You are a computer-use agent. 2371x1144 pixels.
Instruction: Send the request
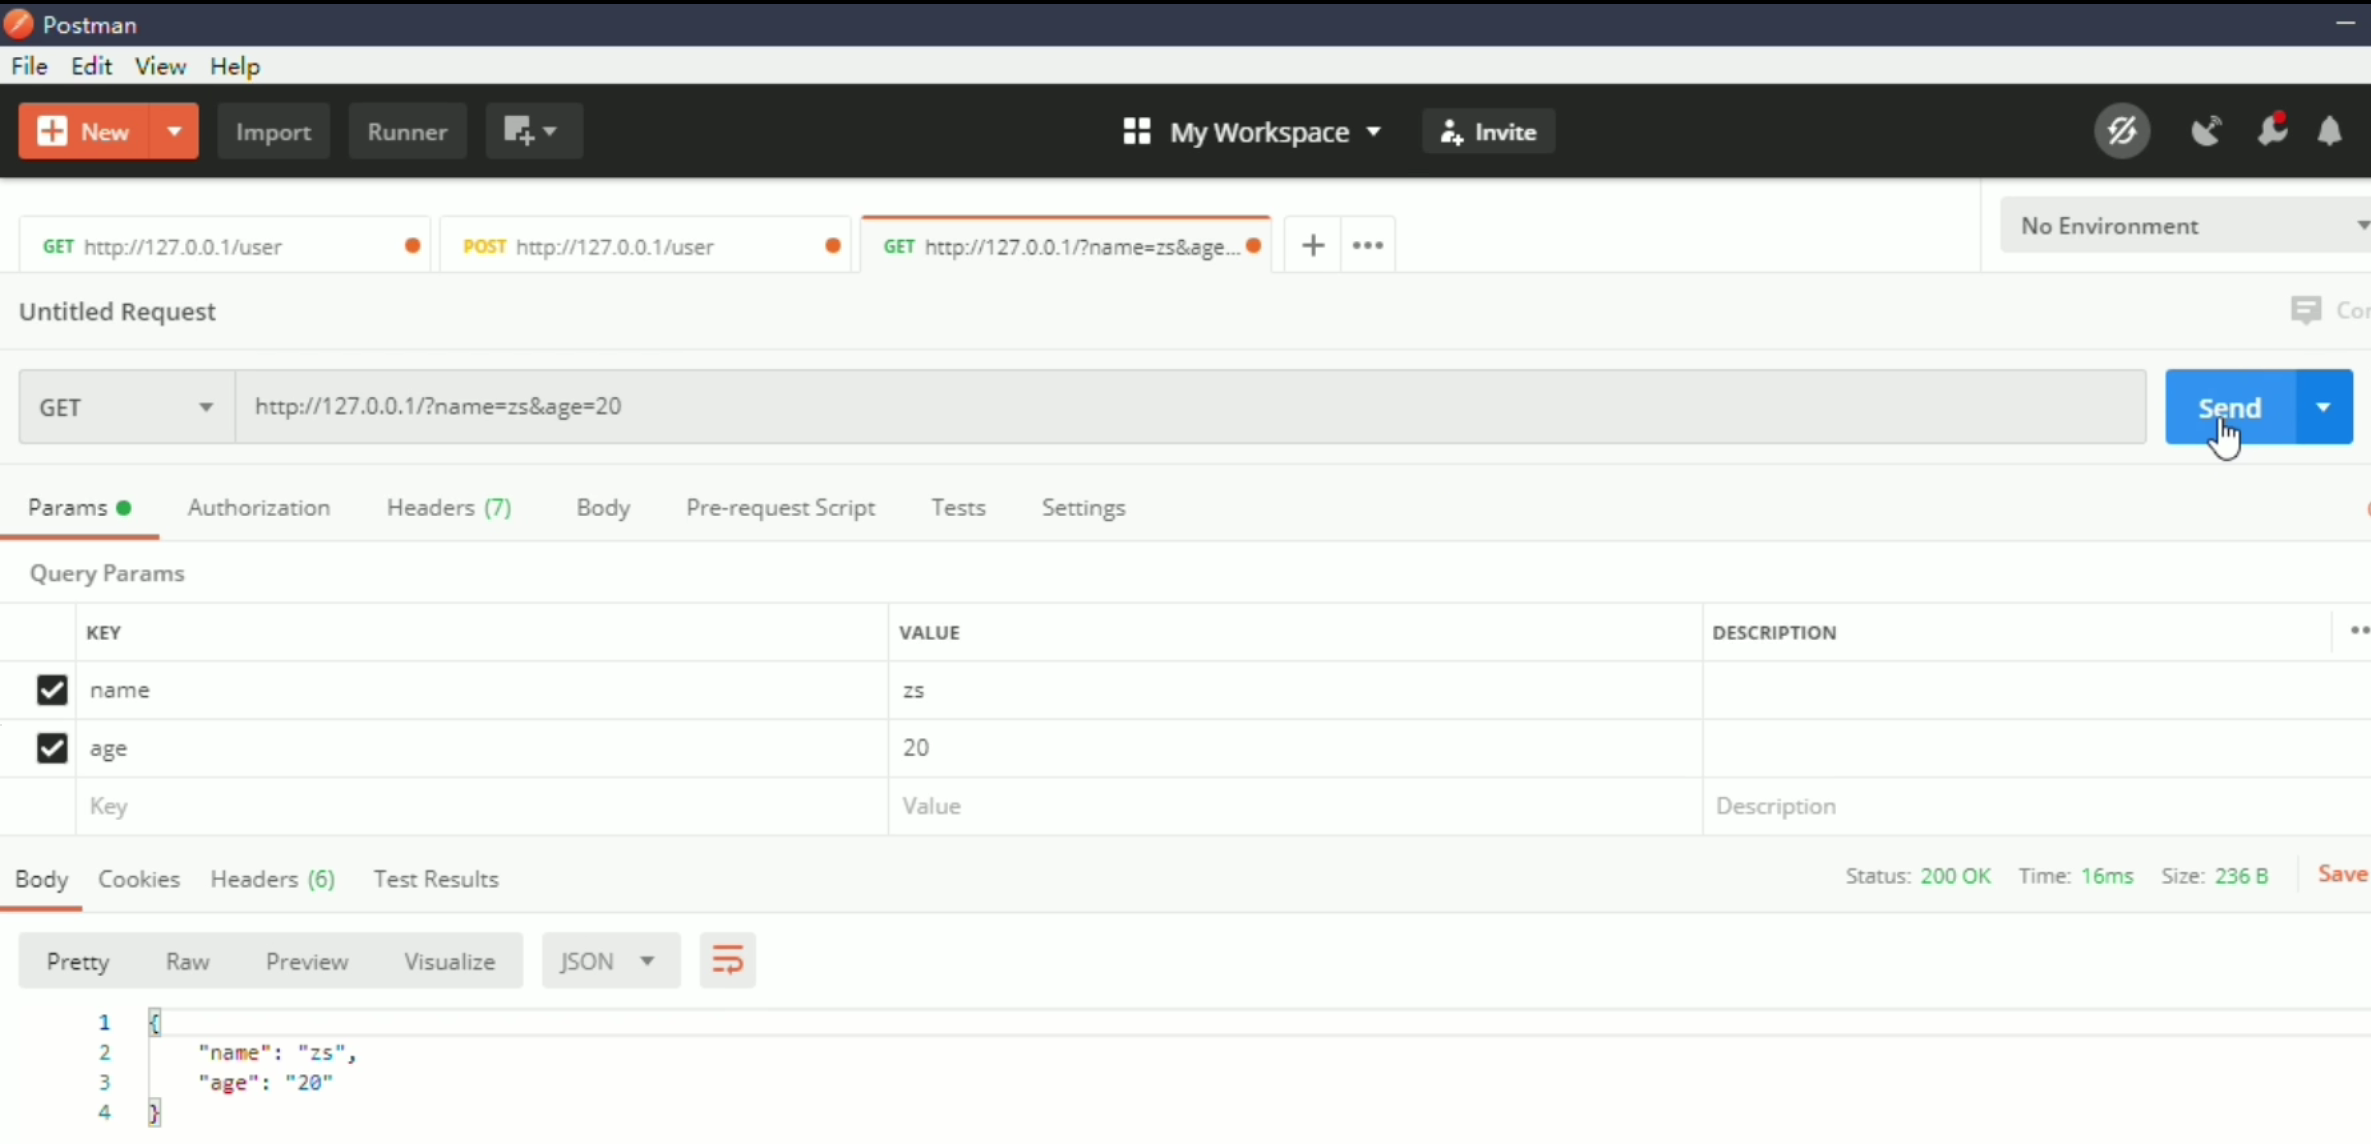[2230, 407]
